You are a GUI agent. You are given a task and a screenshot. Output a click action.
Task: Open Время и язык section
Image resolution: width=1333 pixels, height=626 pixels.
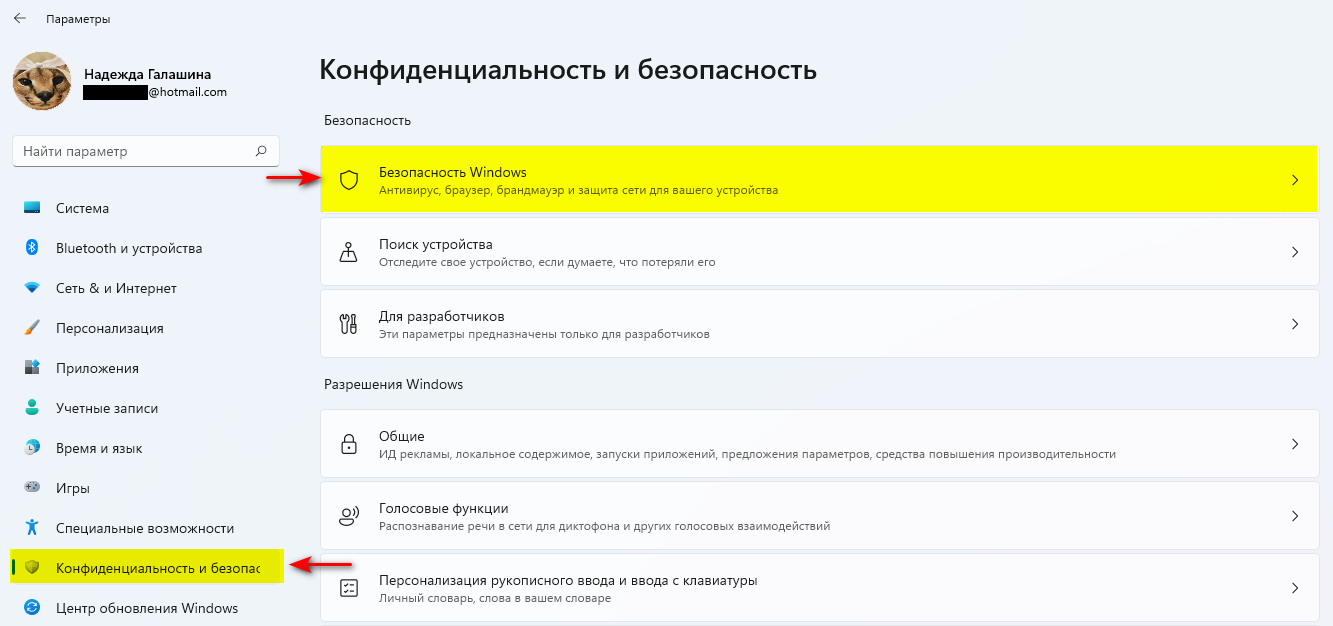click(146, 448)
